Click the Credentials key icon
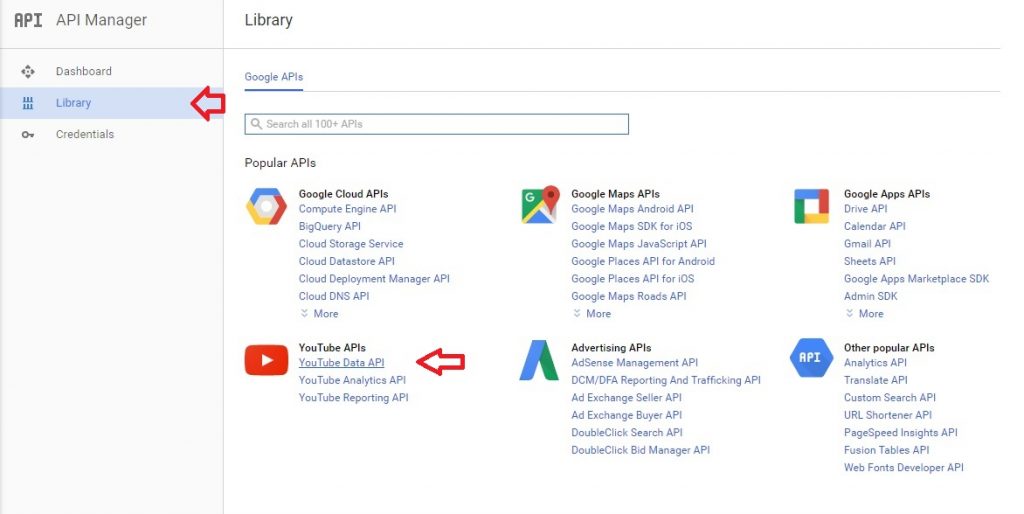 28,135
